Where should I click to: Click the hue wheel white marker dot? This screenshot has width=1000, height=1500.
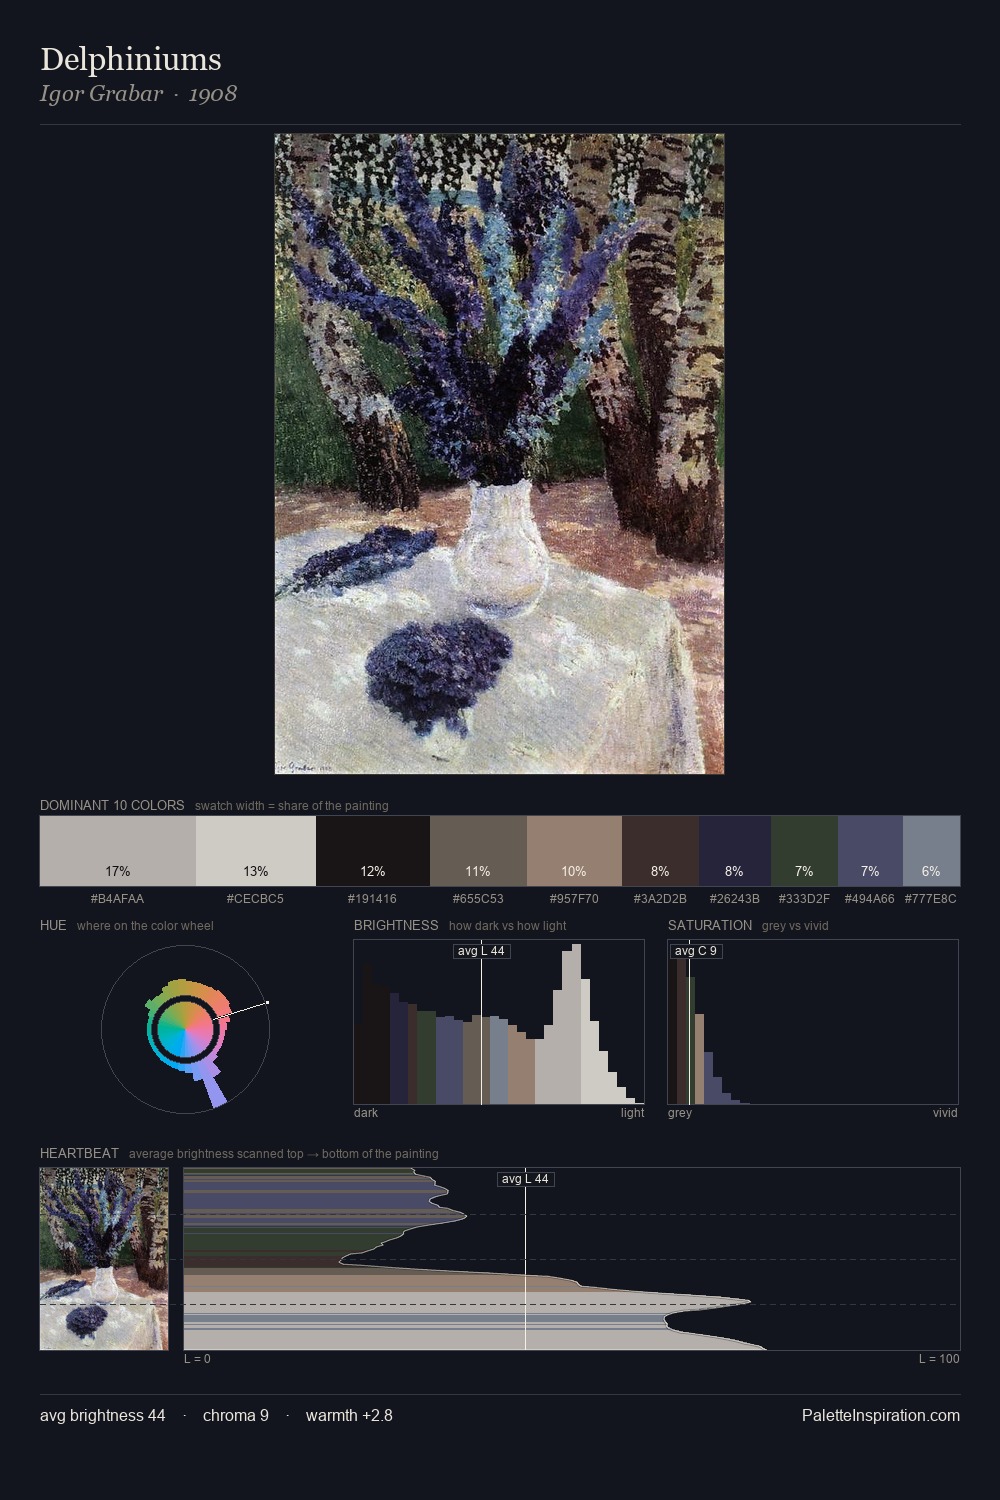[267, 1002]
